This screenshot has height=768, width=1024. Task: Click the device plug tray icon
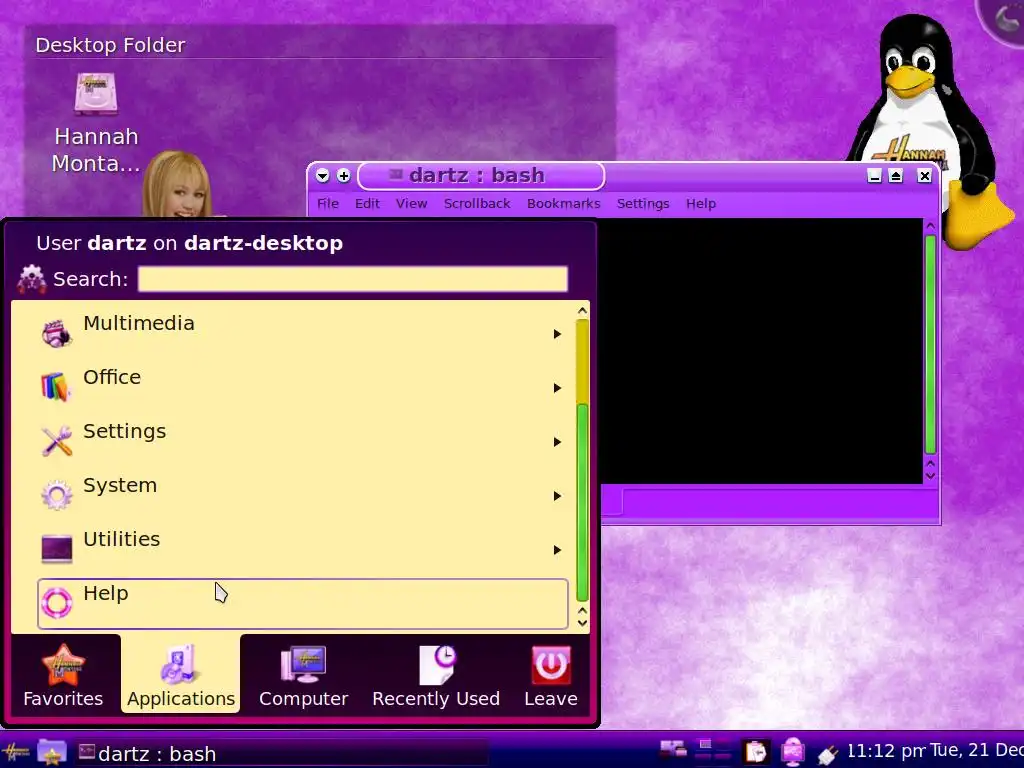(827, 755)
